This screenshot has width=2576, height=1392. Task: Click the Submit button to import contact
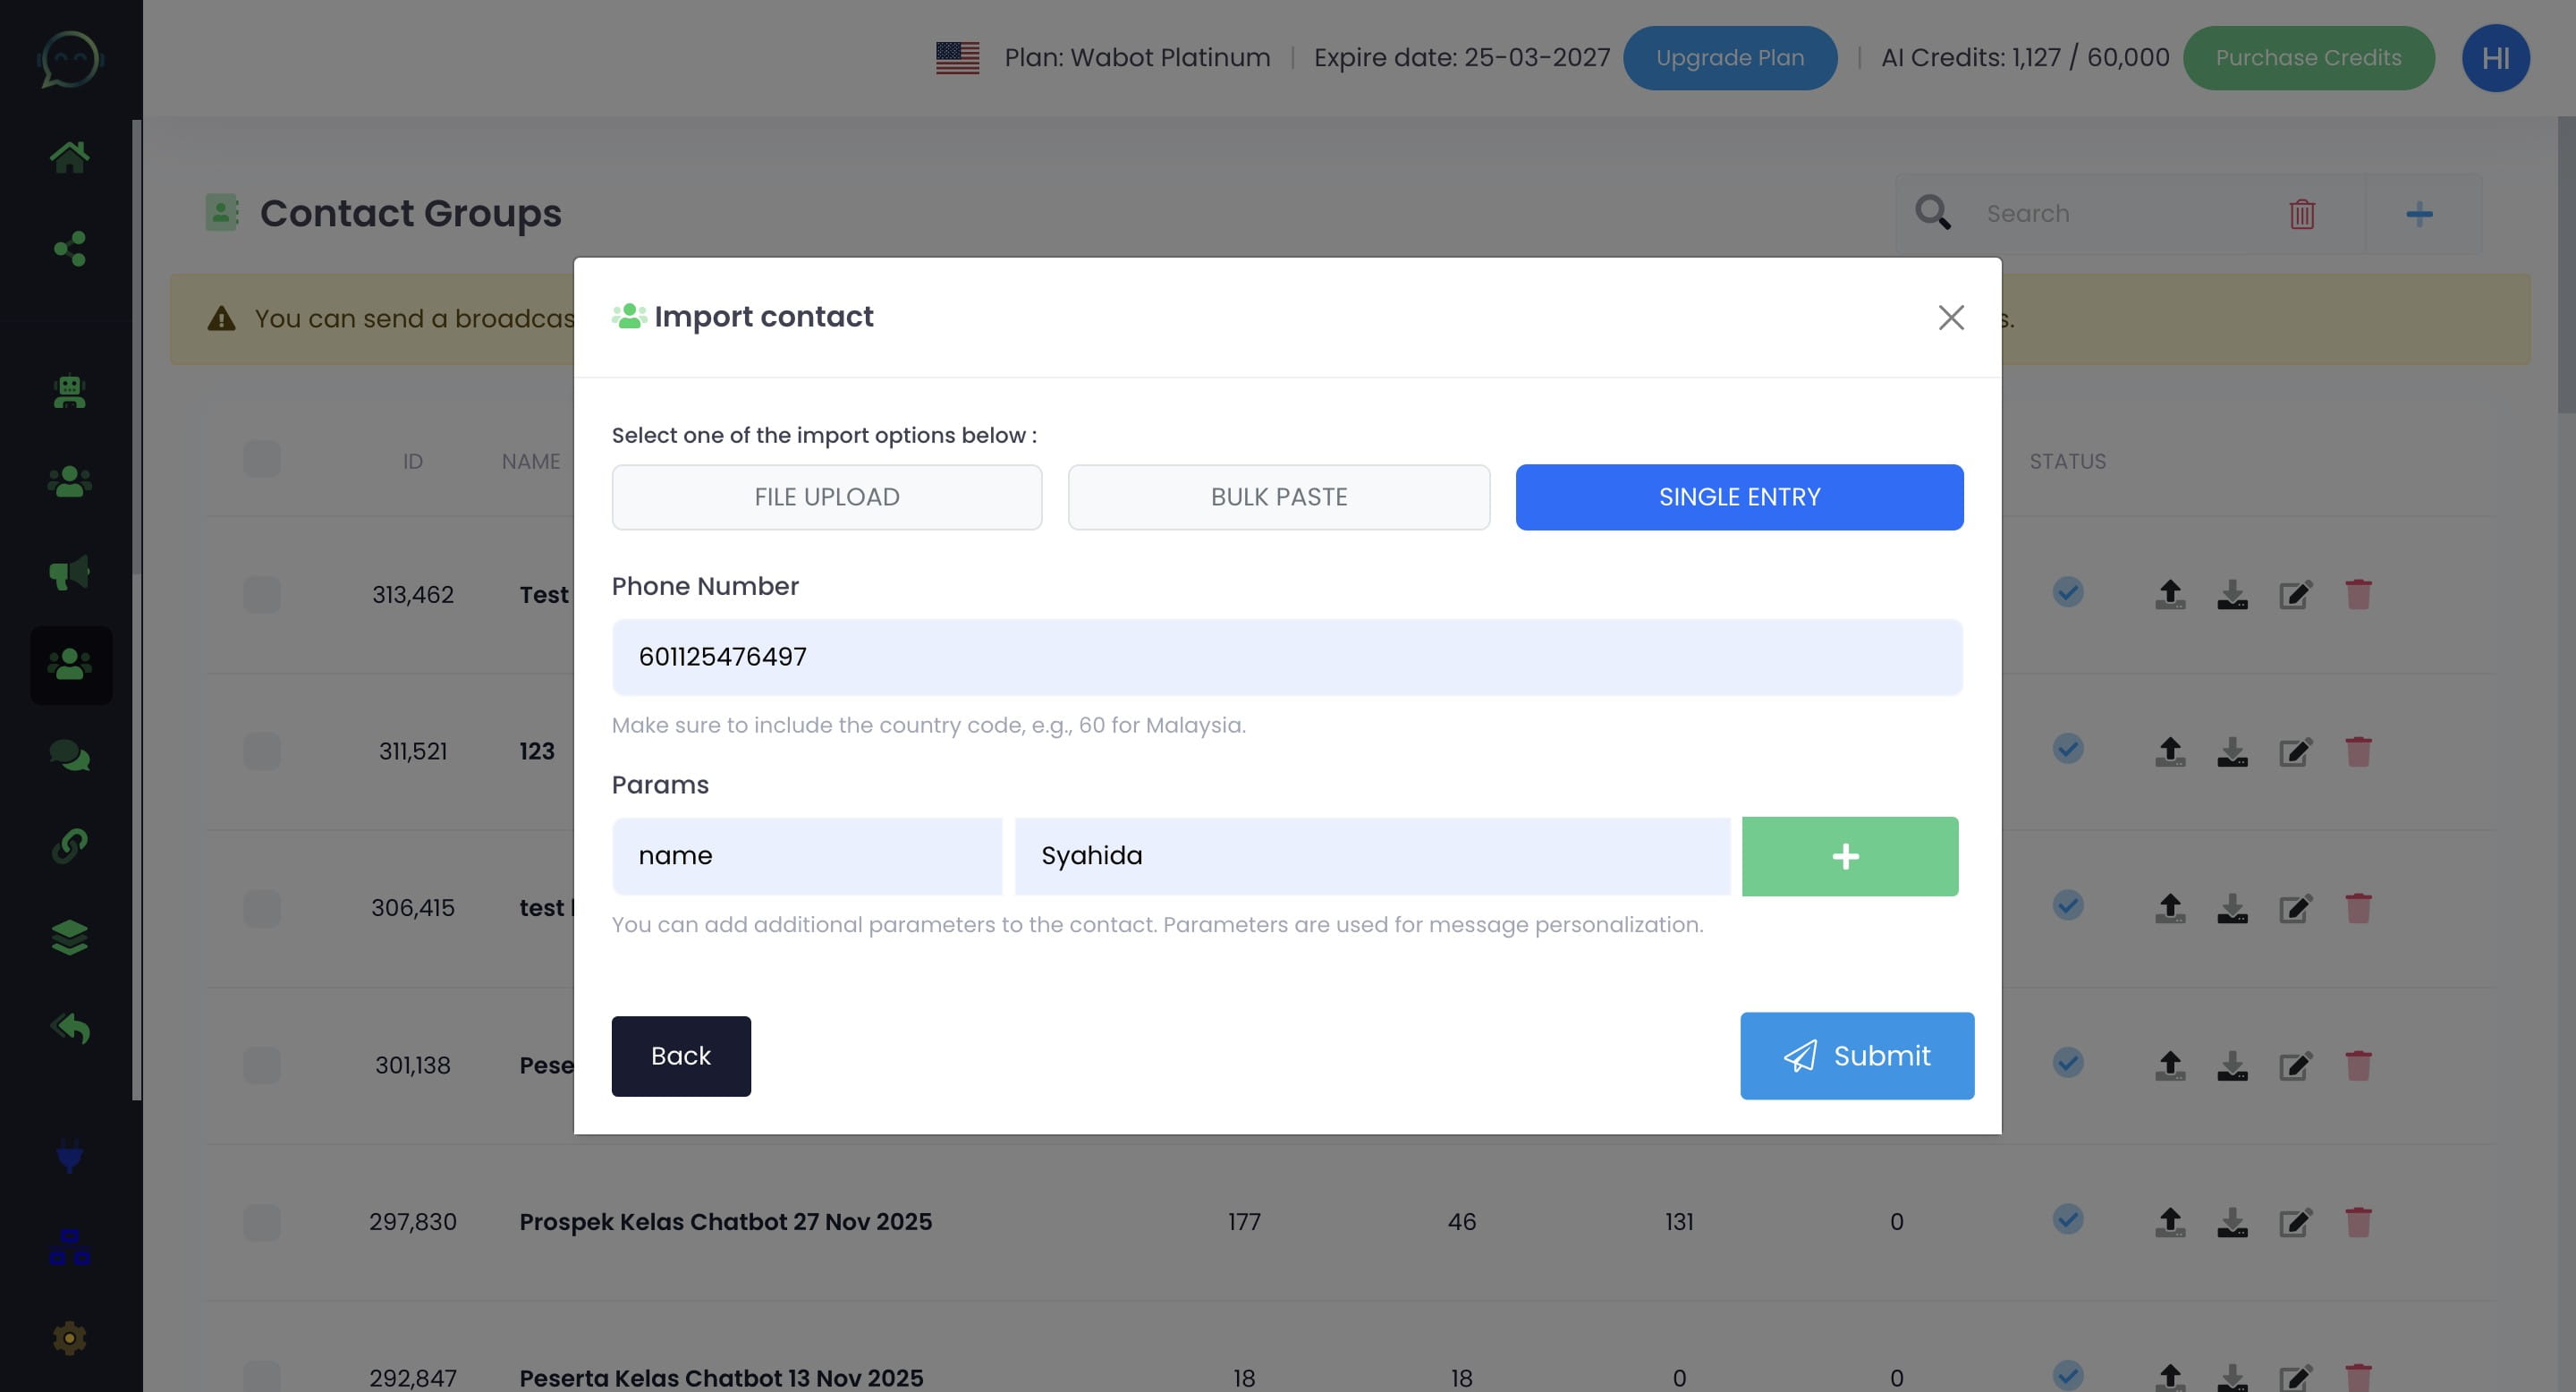point(1857,1055)
